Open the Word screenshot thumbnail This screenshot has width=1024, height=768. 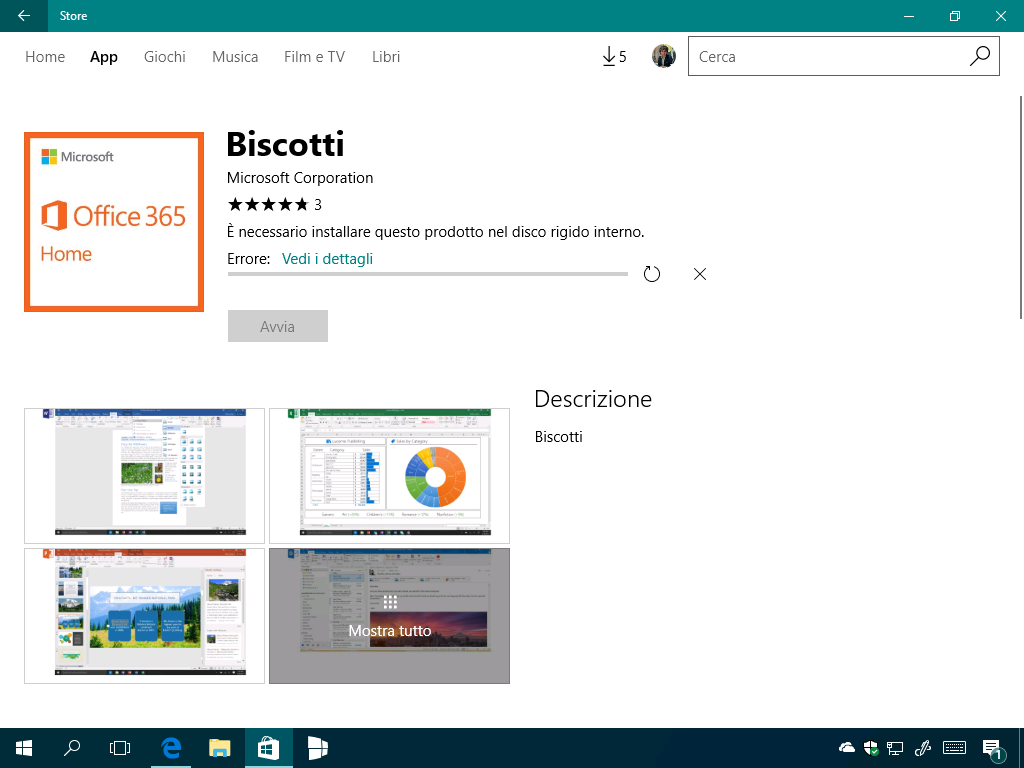tap(144, 476)
